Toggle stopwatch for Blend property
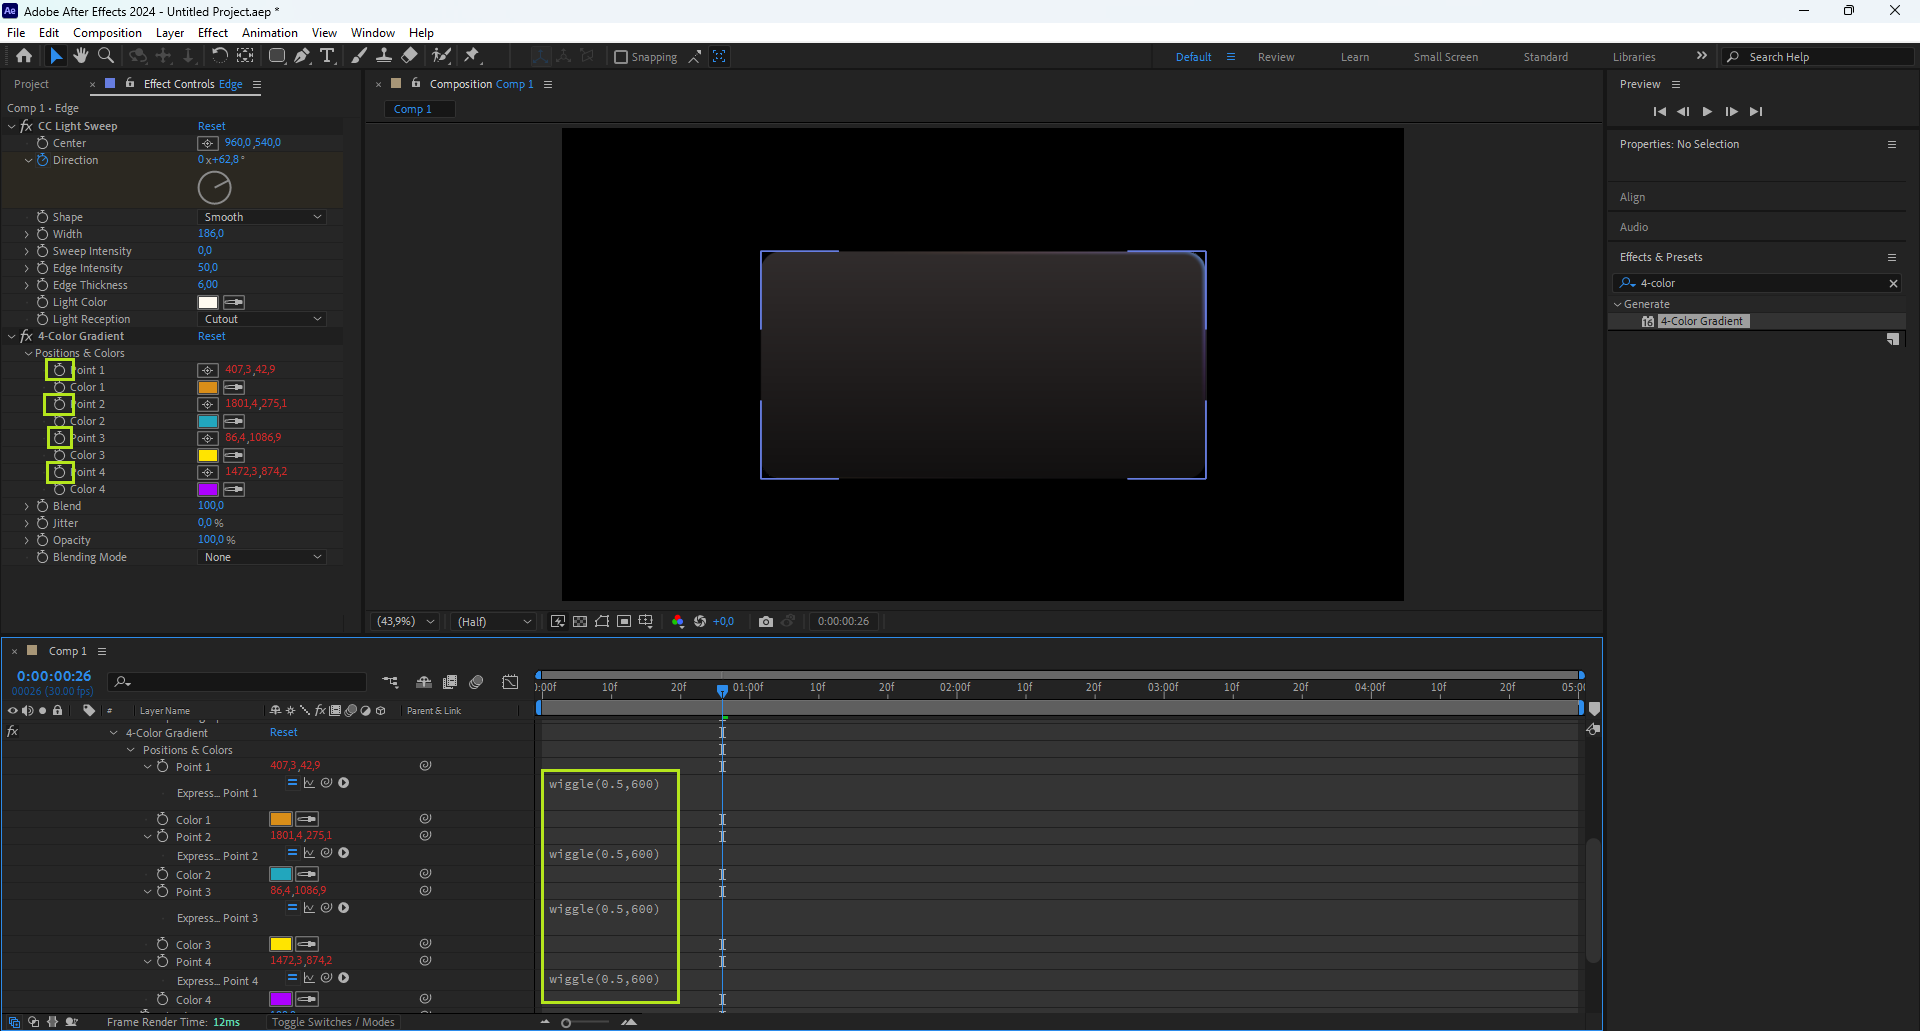Screen dimensions: 1920x1031 (43, 506)
